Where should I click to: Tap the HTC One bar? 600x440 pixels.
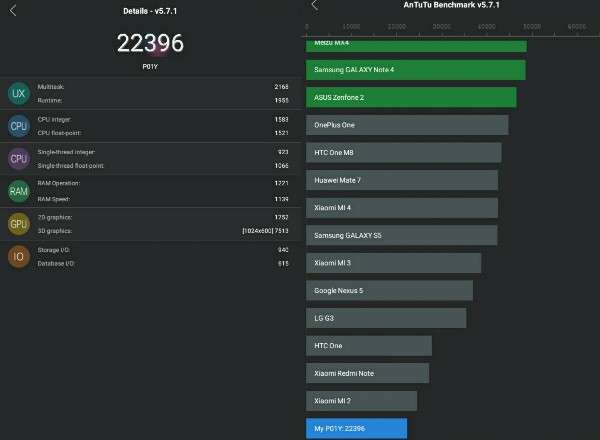pos(369,345)
